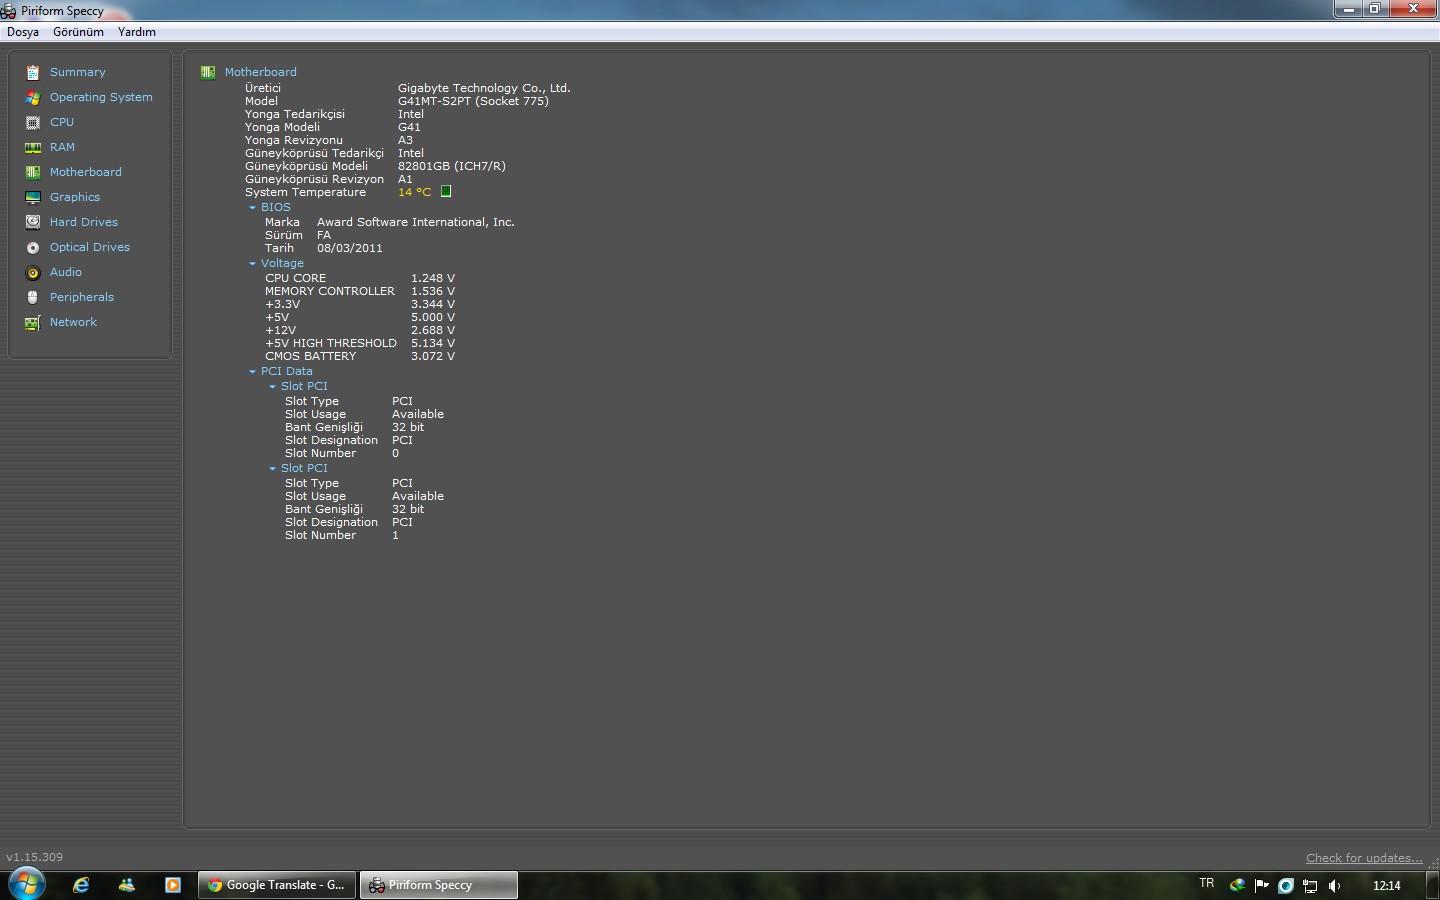Collapse the Slot PCI entry with Slot Number 1
The width and height of the screenshot is (1440, 900).
pyautogui.click(x=272, y=469)
